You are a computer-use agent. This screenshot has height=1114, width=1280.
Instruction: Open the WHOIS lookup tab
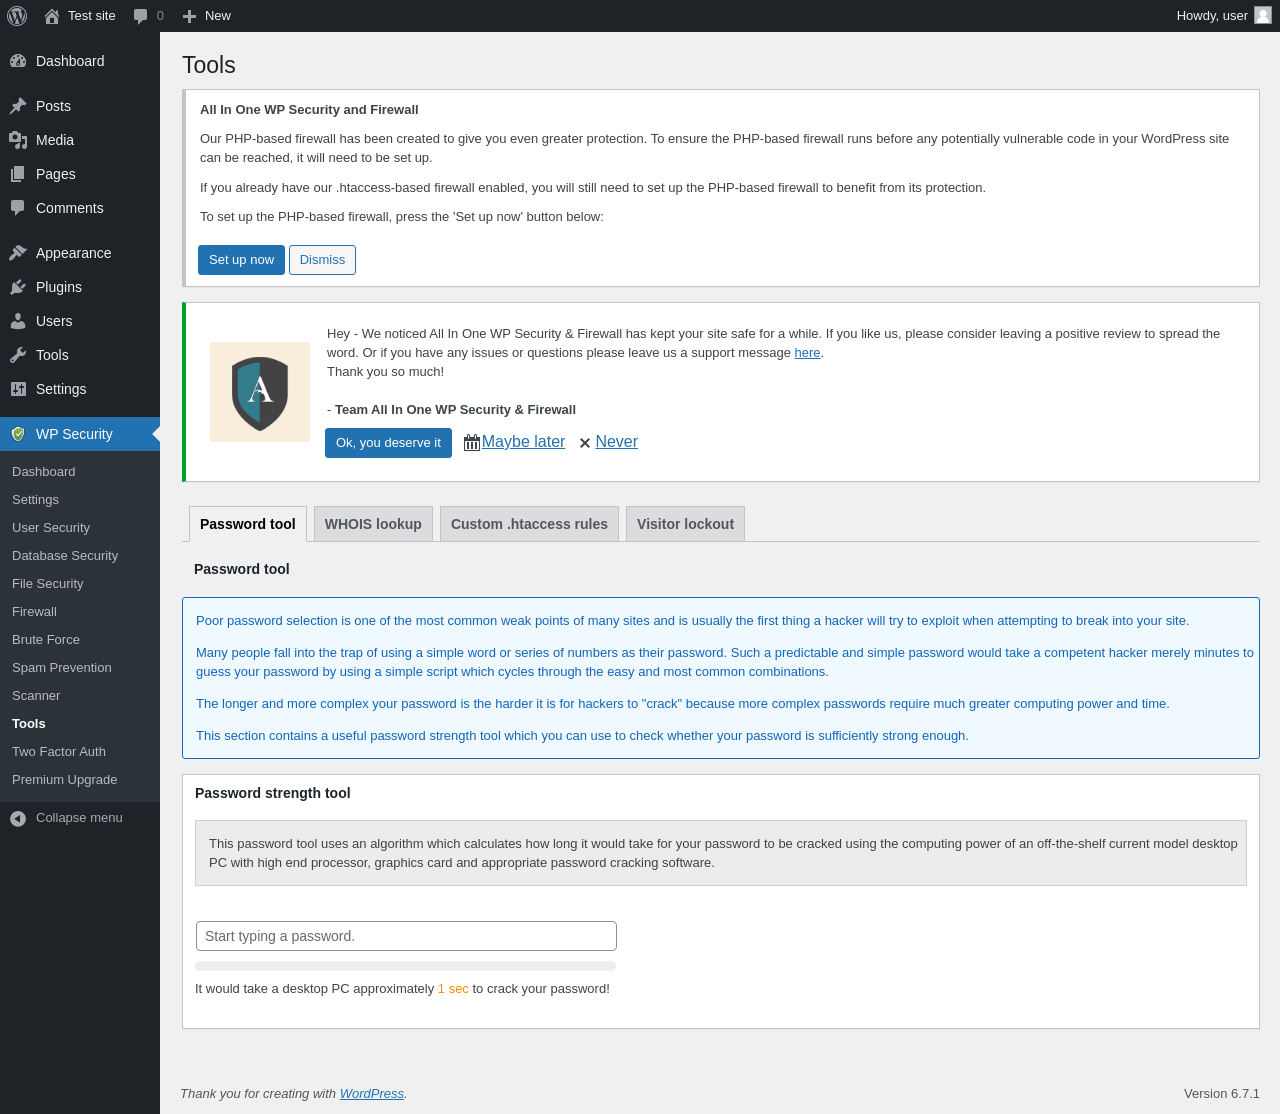click(373, 524)
